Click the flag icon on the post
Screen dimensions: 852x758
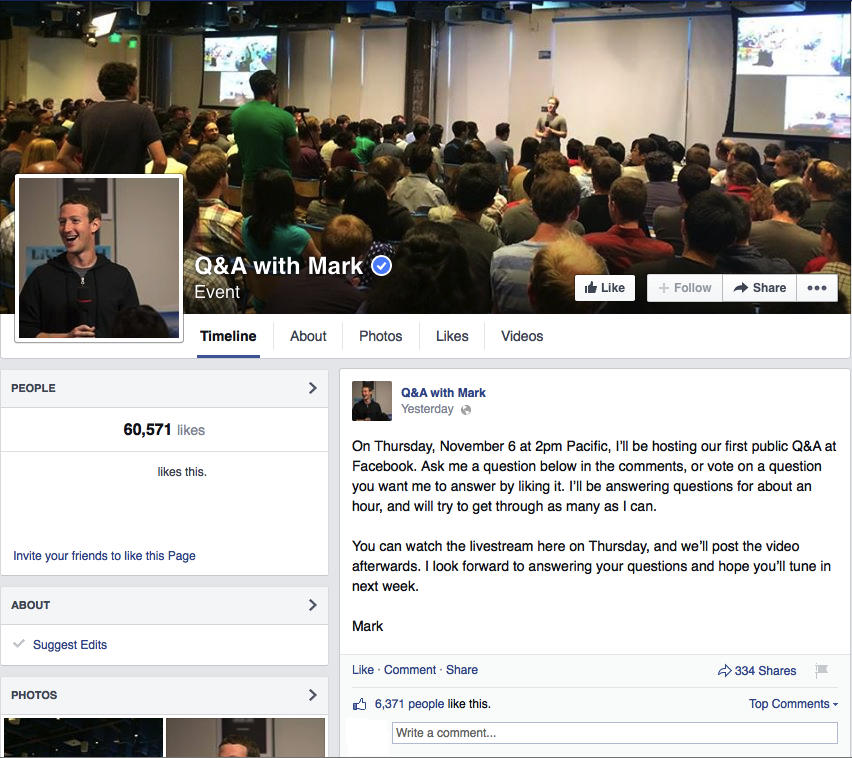coord(822,670)
